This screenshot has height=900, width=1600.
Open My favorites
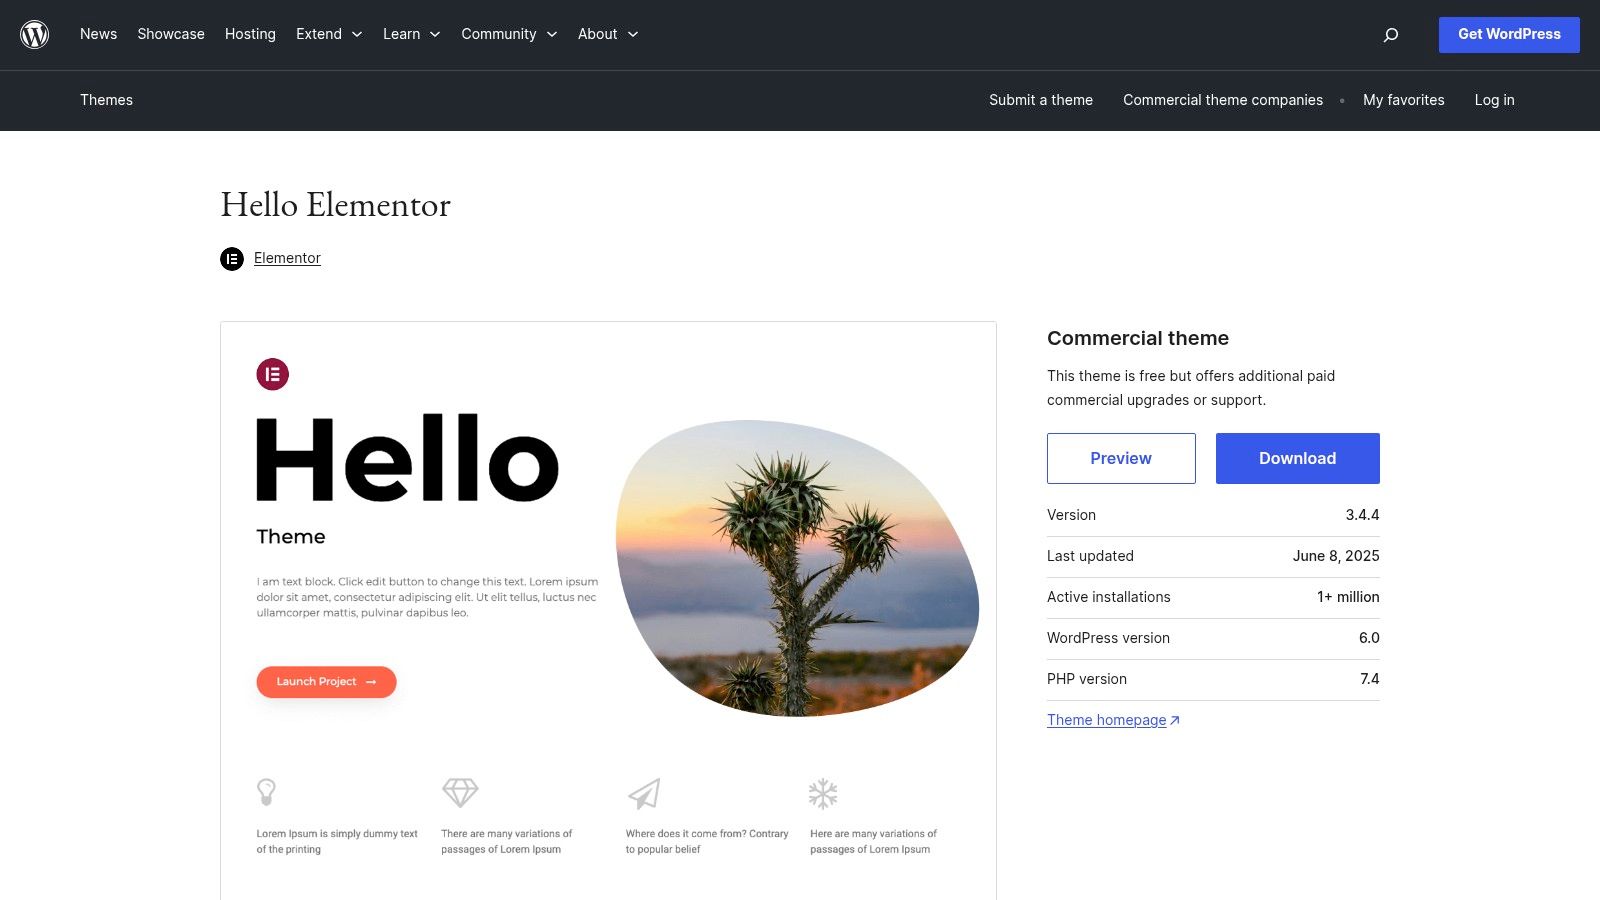coord(1404,100)
